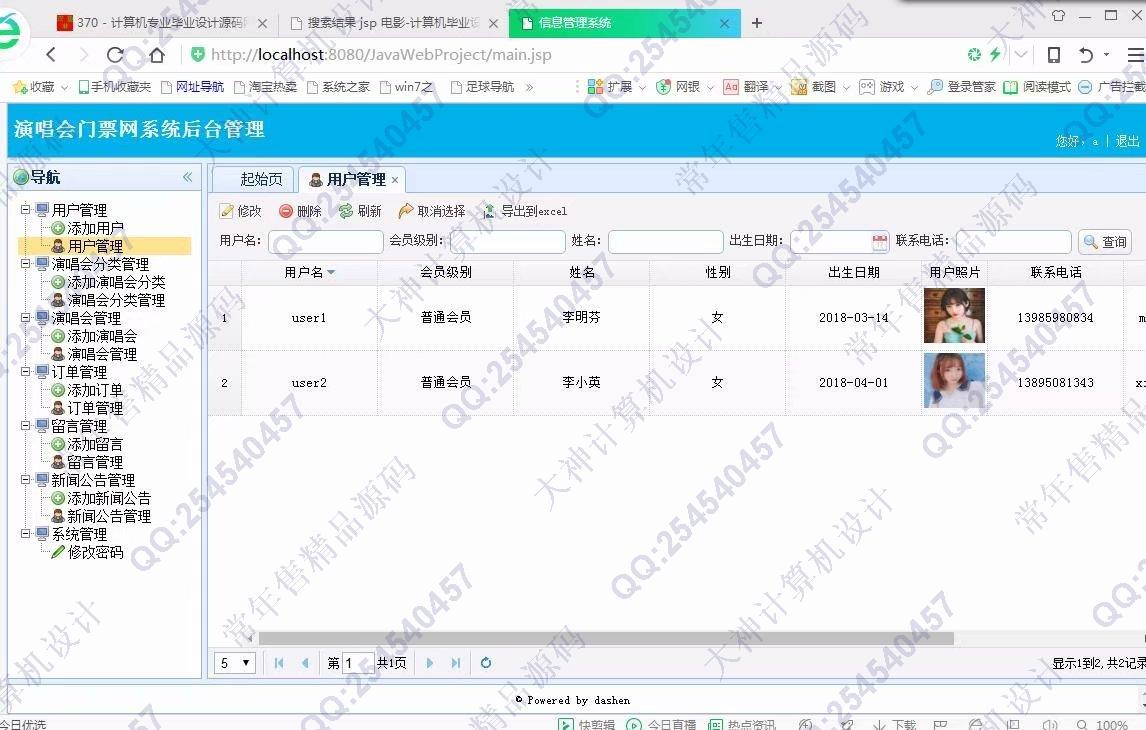
Task: Click the horizontal table scrollbar
Action: pyautogui.click(x=606, y=639)
